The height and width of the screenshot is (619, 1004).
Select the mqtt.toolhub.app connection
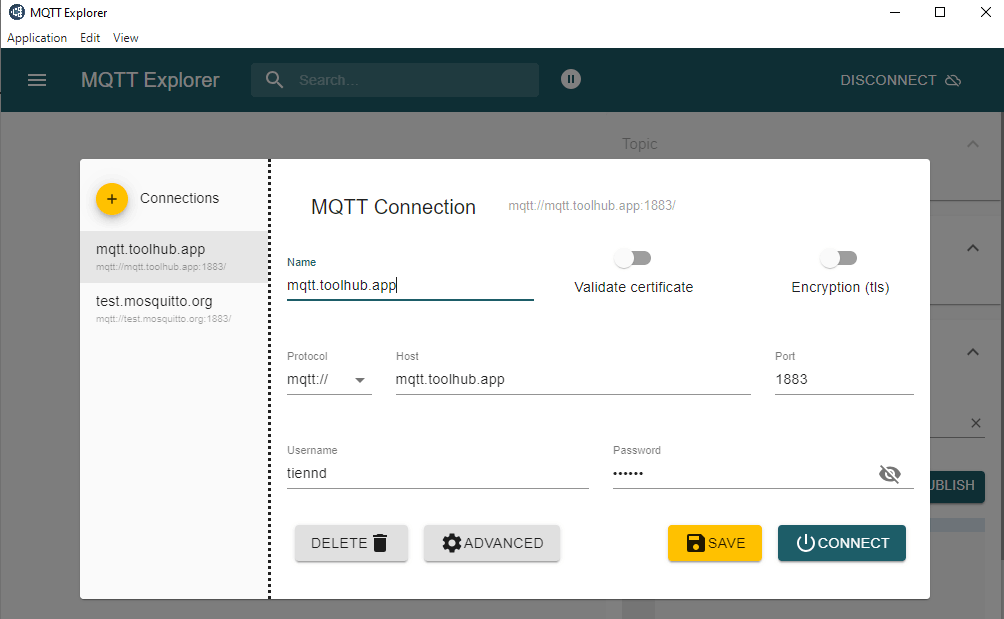174,256
